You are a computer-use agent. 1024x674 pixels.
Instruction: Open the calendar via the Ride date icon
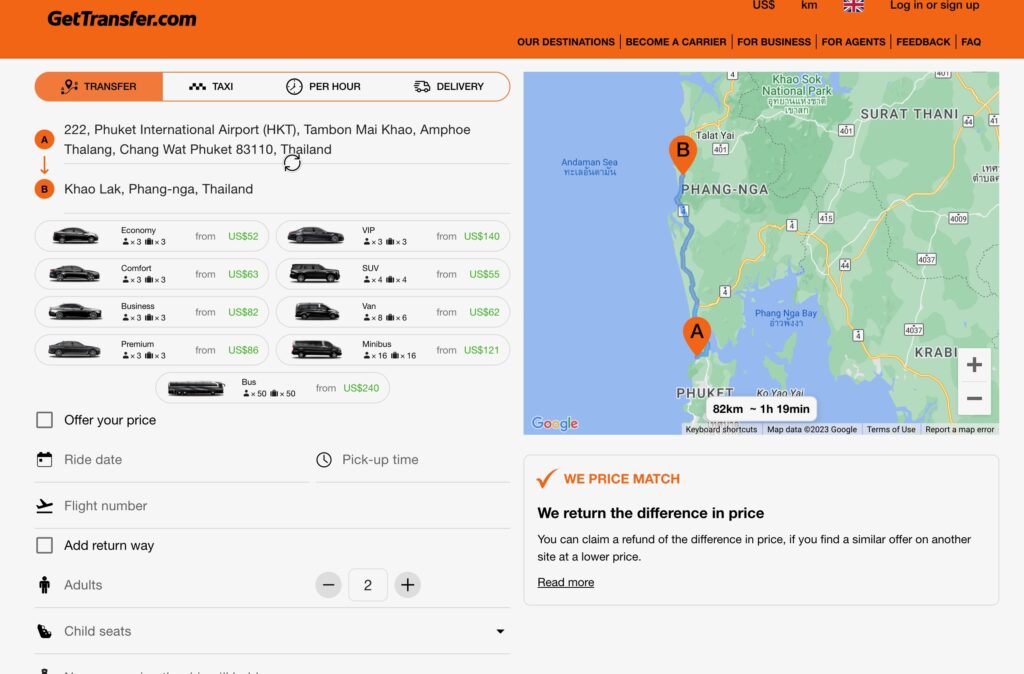coord(44,459)
